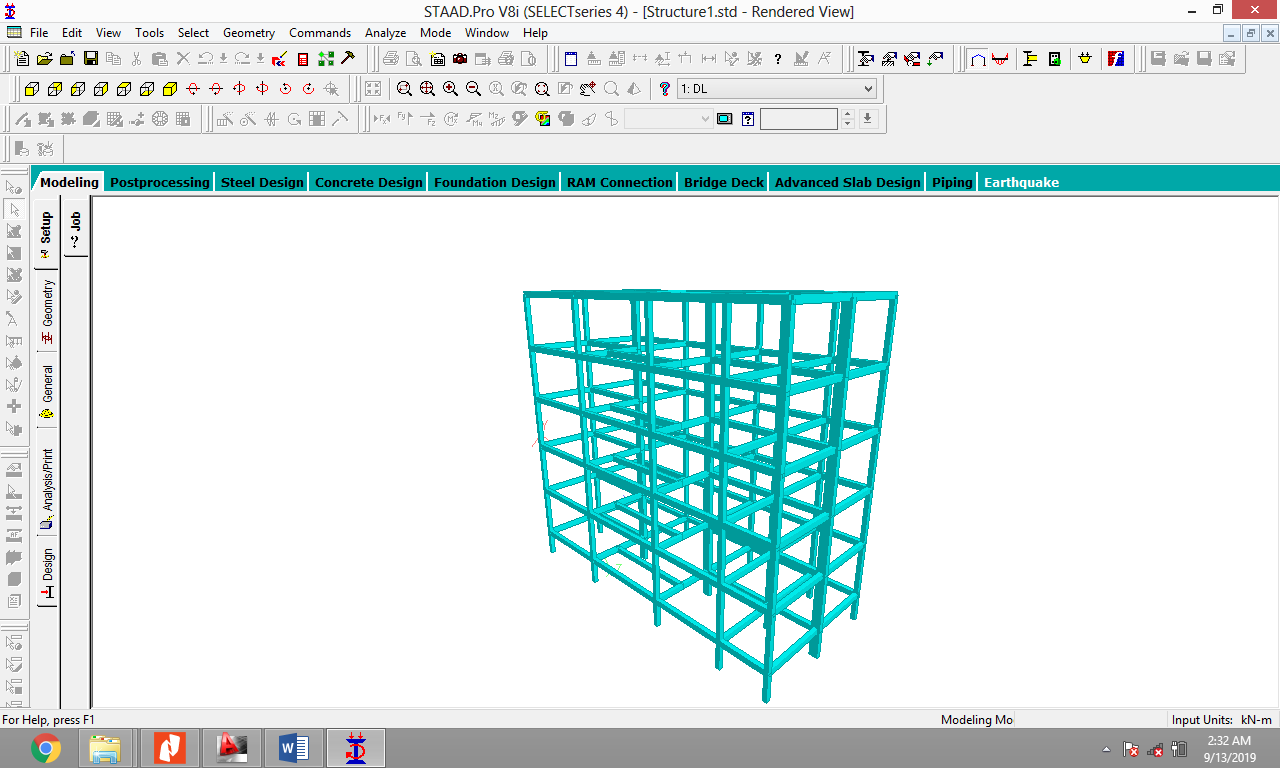Image resolution: width=1280 pixels, height=768 pixels.
Task: Click the Zoom In magnifier icon
Action: [x=450, y=89]
